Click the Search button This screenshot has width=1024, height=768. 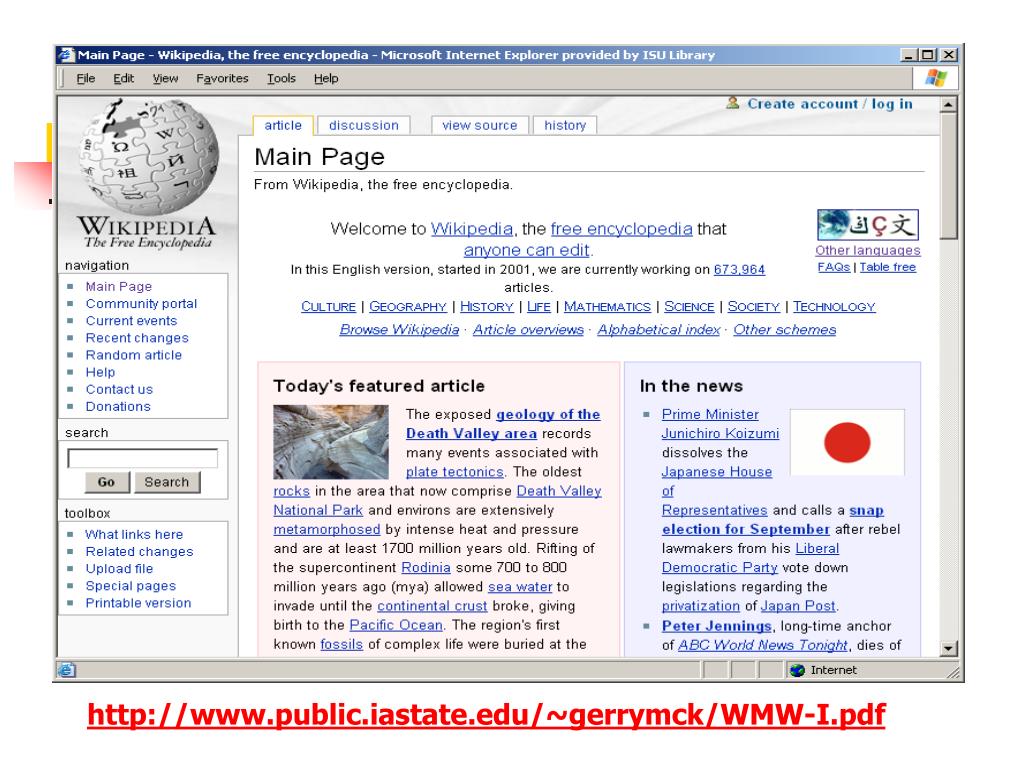point(167,482)
